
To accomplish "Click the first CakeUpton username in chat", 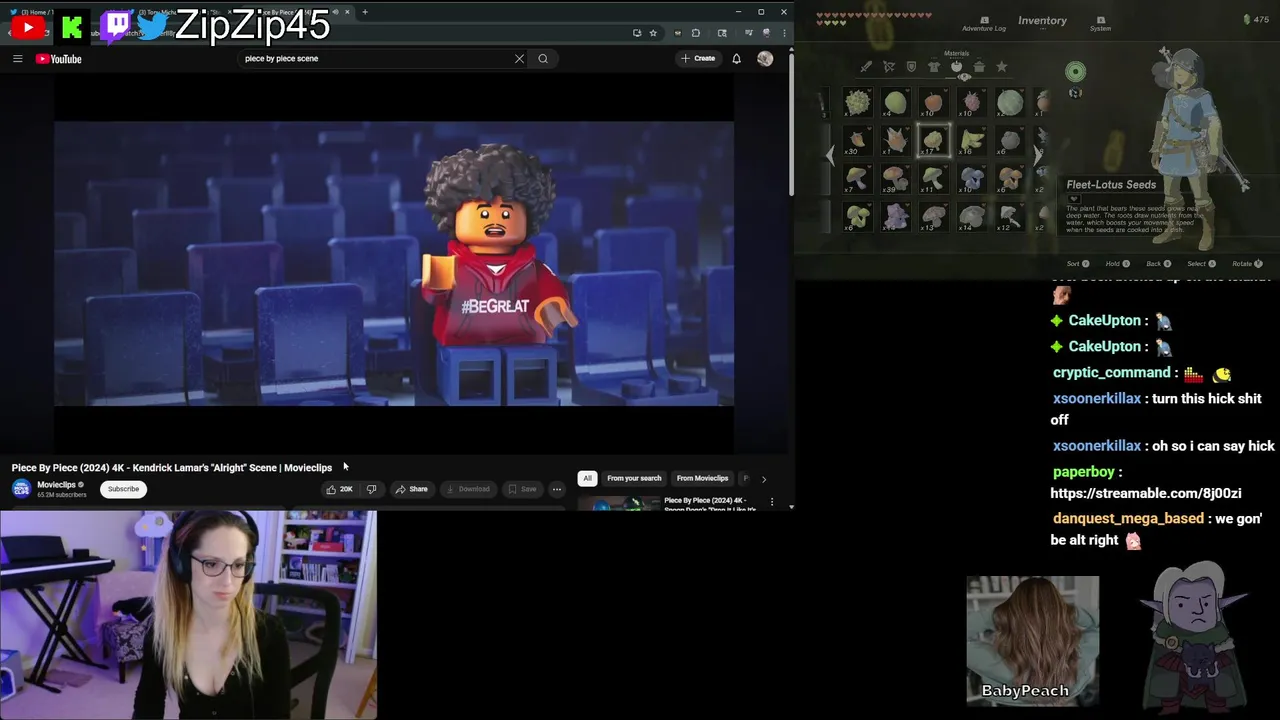I will click(x=1104, y=320).
